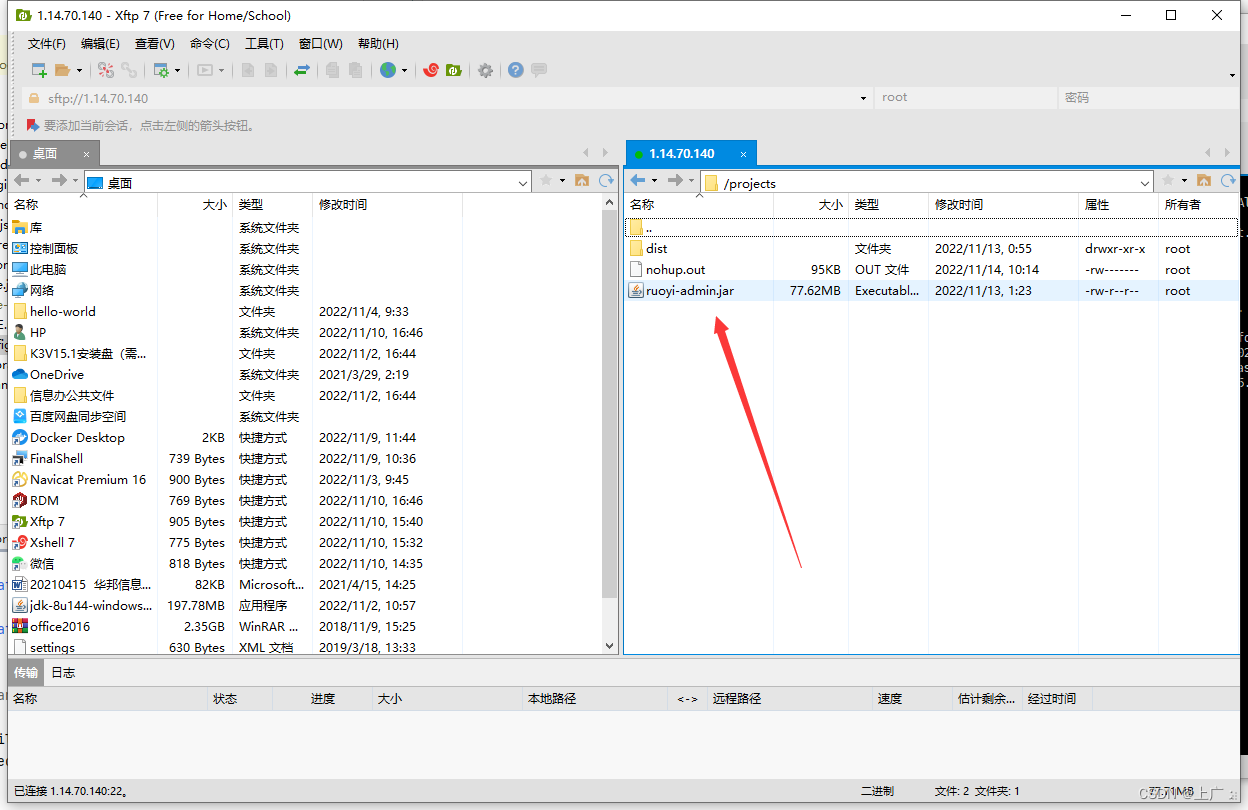
Task: Click the feedback speech bubble icon
Action: 539,70
